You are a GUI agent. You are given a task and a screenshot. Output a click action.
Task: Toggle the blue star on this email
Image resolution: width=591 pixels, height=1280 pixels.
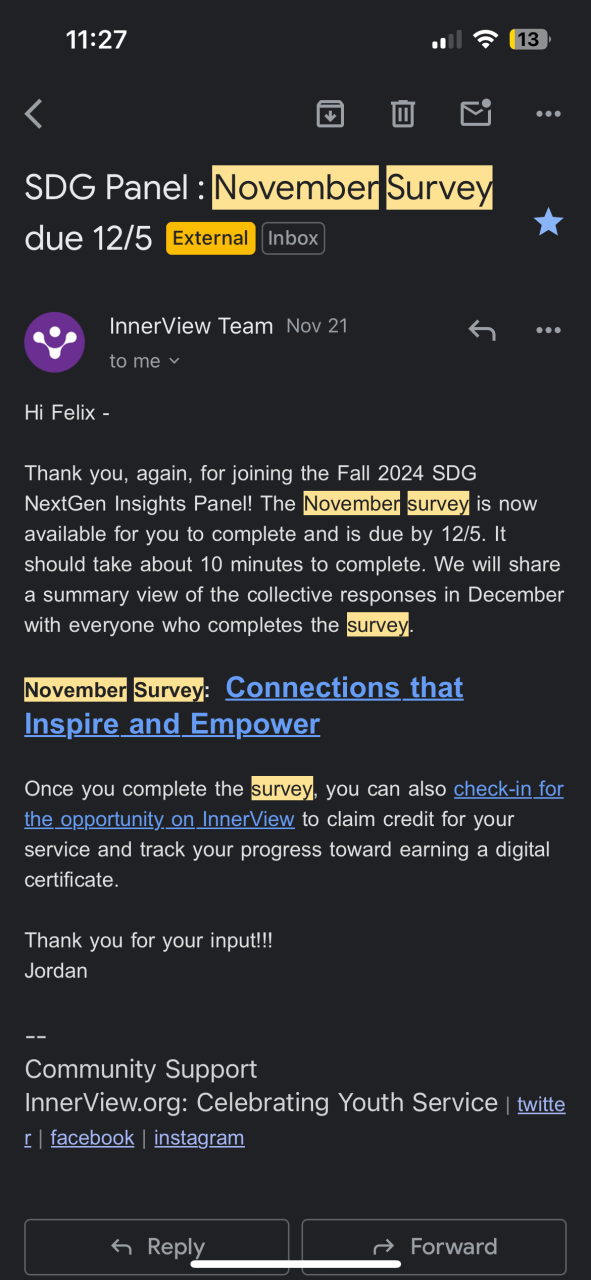click(548, 221)
